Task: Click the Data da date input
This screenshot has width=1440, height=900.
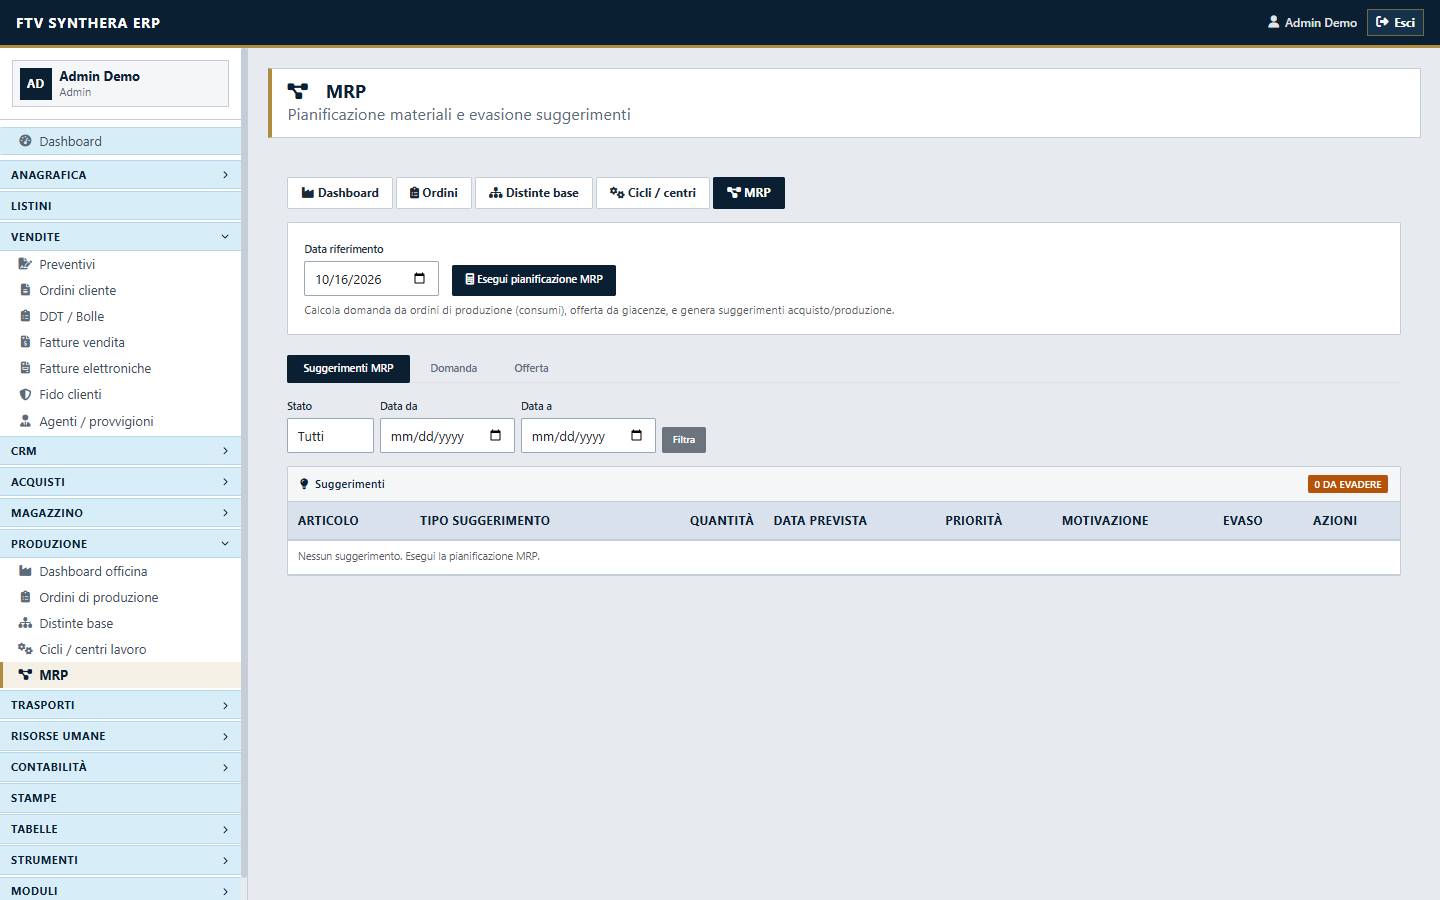Action: (447, 436)
